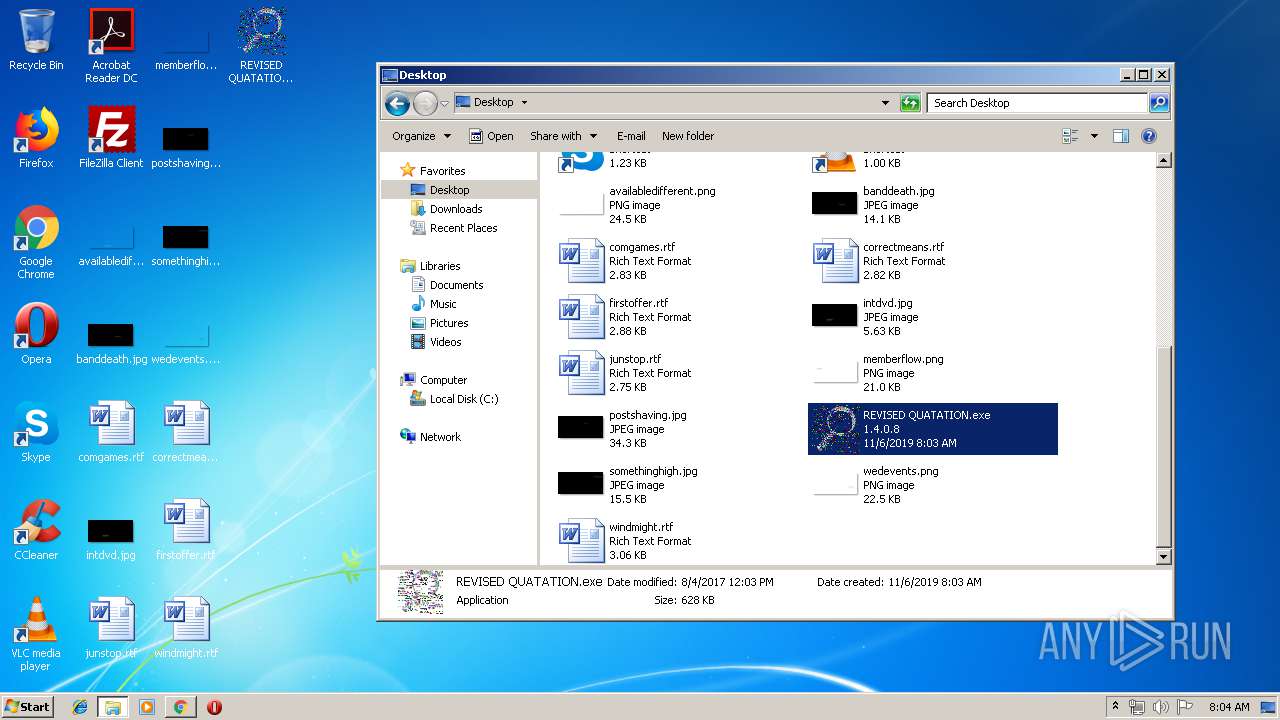This screenshot has width=1280, height=720.
Task: Click Open in the Explorer toolbar
Action: coord(491,136)
